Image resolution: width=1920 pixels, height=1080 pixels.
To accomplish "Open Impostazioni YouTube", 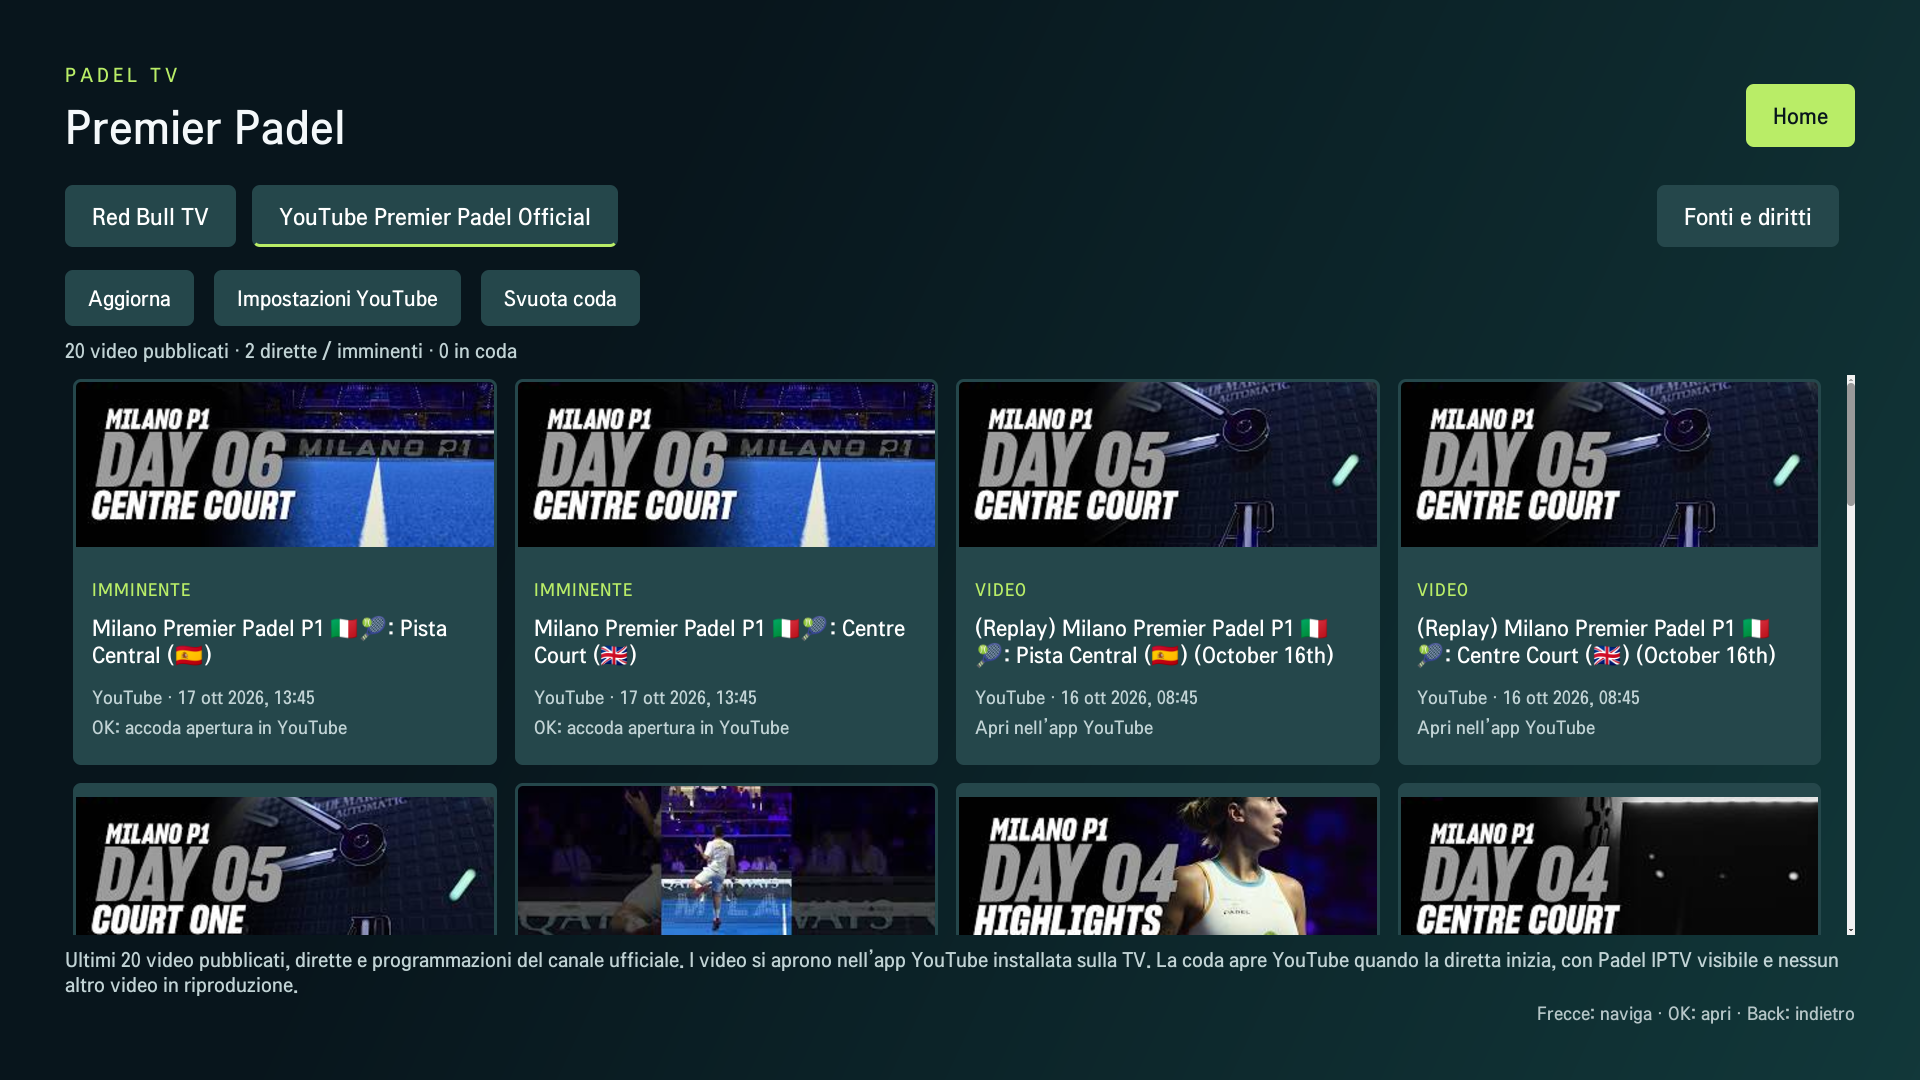I will click(337, 298).
